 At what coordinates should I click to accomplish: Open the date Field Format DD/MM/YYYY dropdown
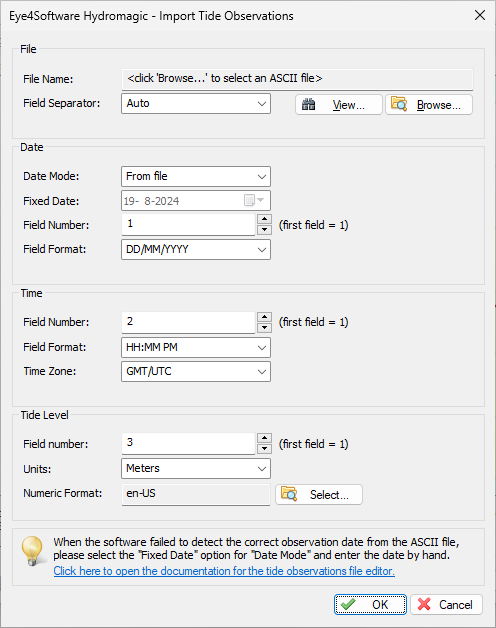point(196,250)
